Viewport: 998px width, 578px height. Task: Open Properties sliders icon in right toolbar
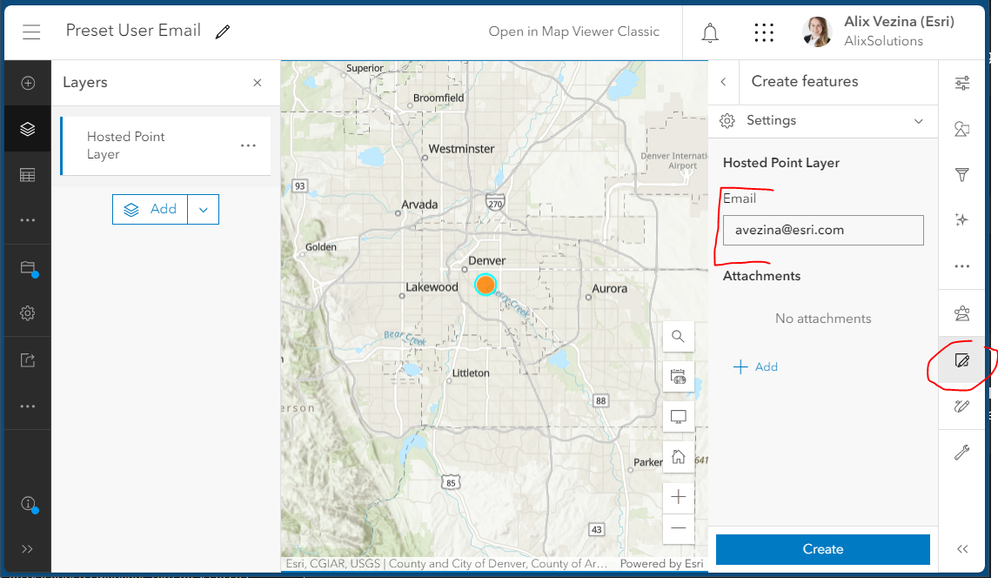point(962,83)
